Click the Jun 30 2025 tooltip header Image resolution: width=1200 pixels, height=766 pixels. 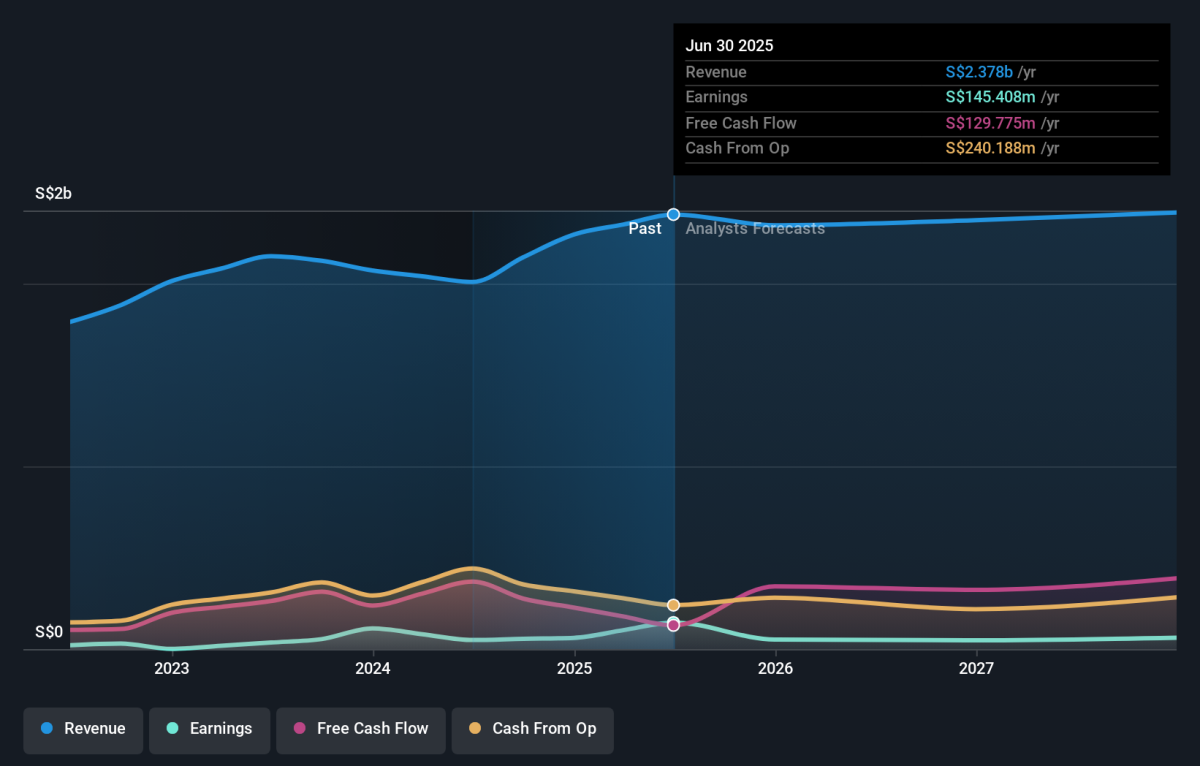coord(729,46)
